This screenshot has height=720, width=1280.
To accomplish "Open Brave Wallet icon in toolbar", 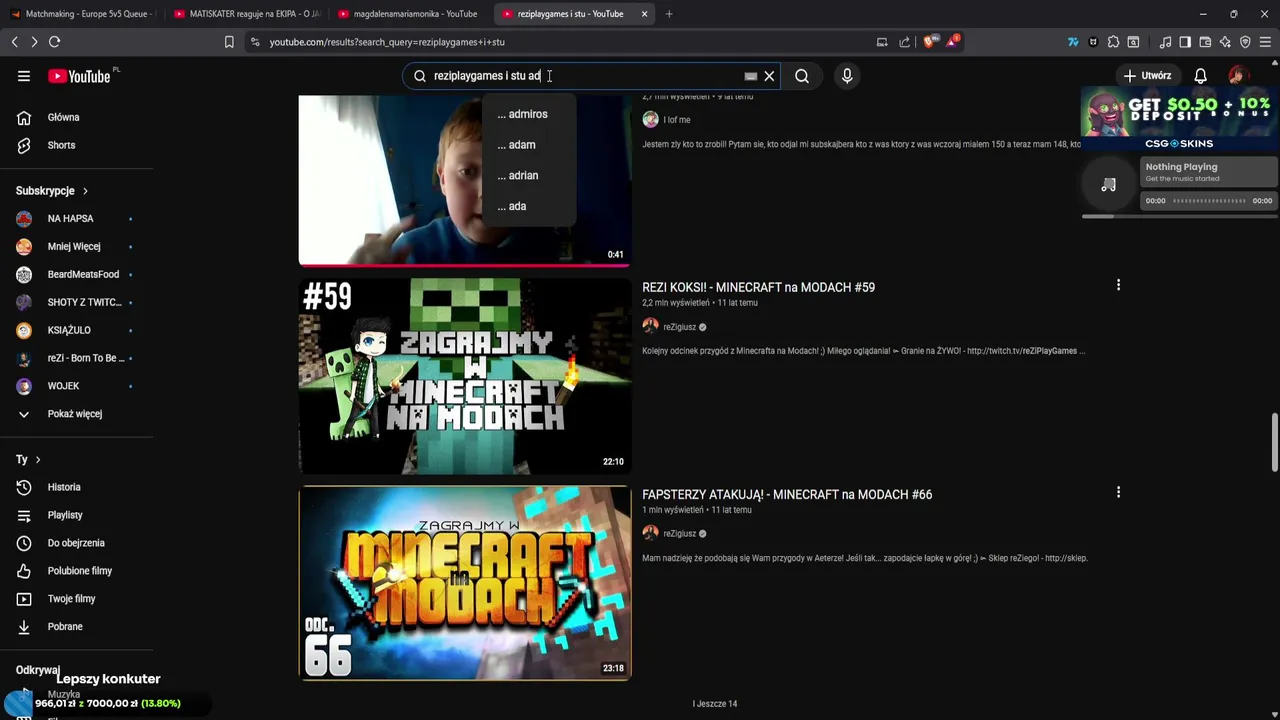I will point(1205,42).
